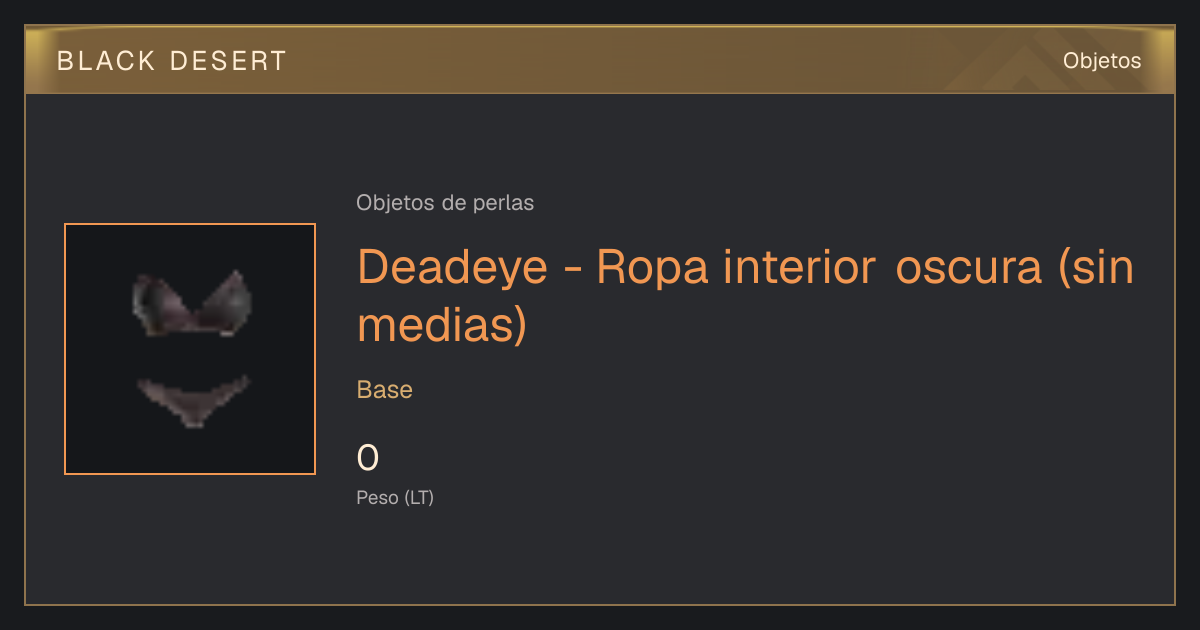Click the bra top icon in image
The width and height of the screenshot is (1200, 630).
click(x=192, y=303)
